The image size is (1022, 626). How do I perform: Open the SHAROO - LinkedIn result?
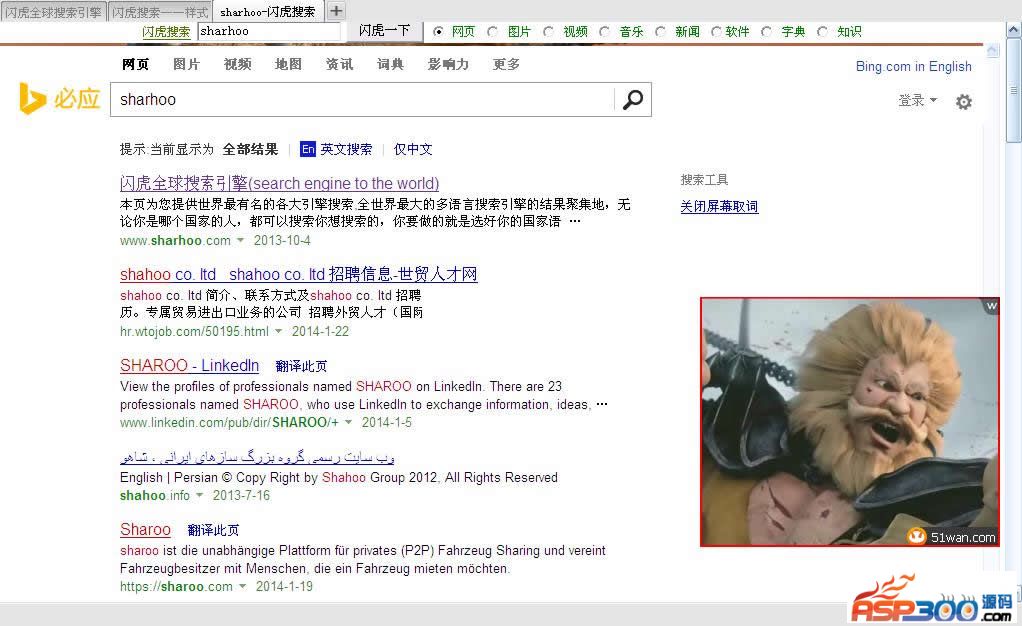tap(190, 366)
